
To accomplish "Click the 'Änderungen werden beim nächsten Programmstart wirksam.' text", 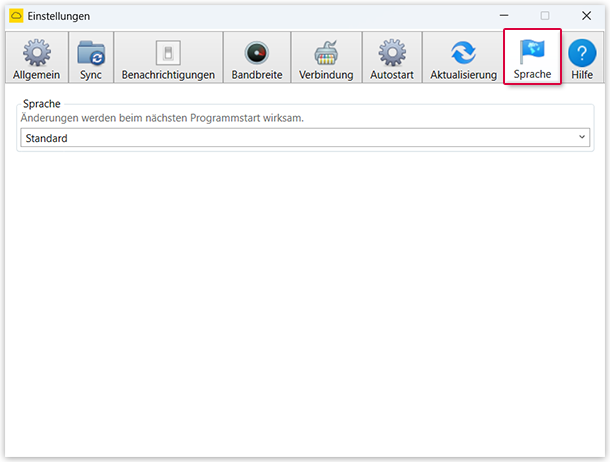I will 162,118.
